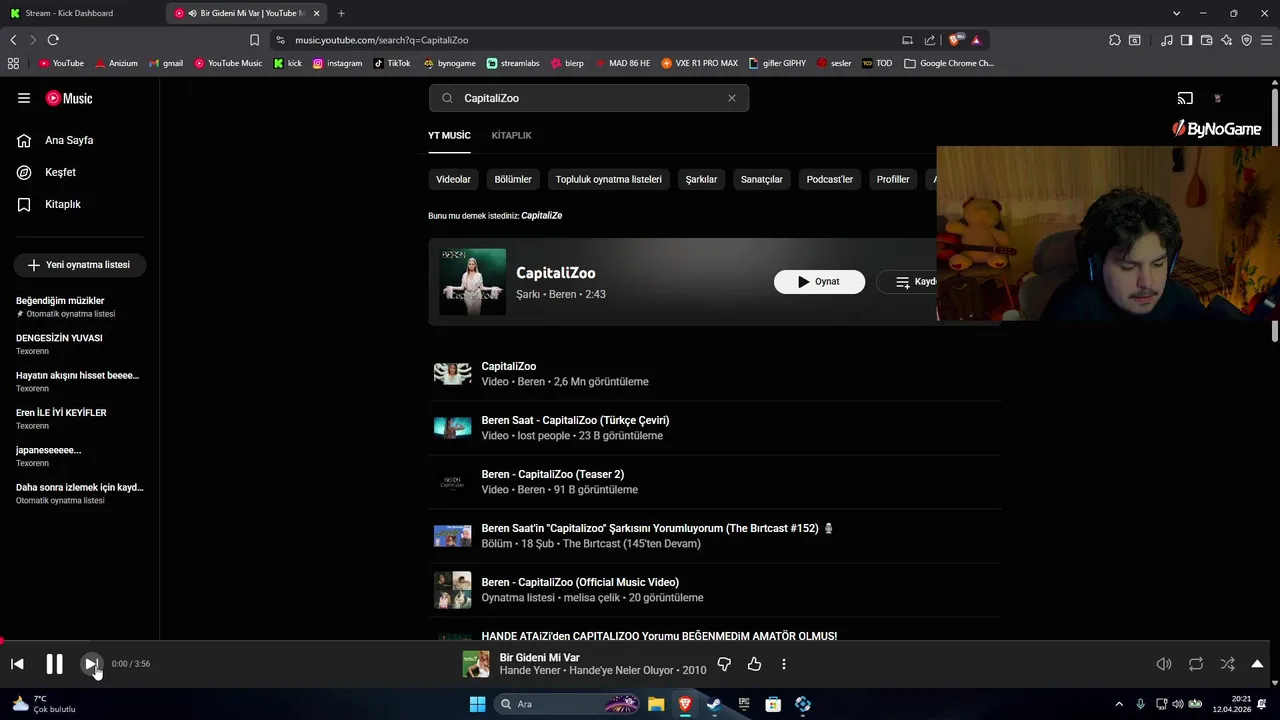Open Beğendiğim müzikler playlist
Image resolution: width=1280 pixels, height=720 pixels.
tap(79, 307)
